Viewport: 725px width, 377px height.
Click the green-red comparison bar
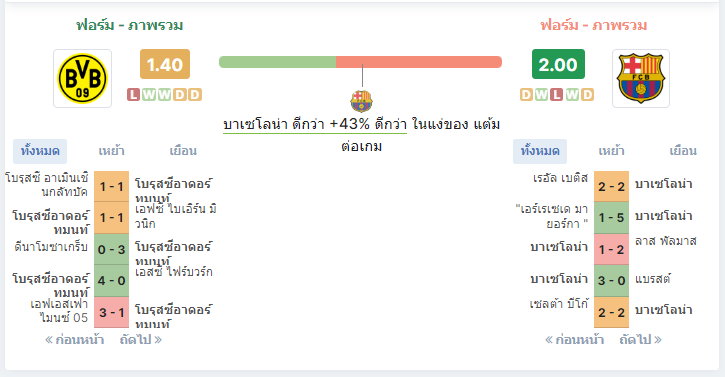tap(360, 62)
